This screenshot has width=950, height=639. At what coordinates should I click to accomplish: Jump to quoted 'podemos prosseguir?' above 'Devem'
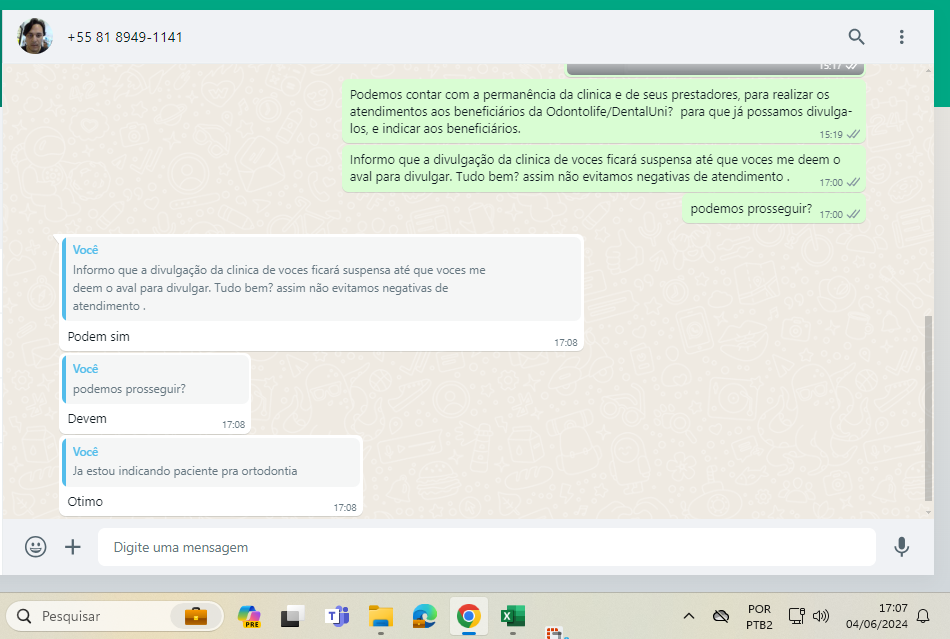[x=156, y=379]
